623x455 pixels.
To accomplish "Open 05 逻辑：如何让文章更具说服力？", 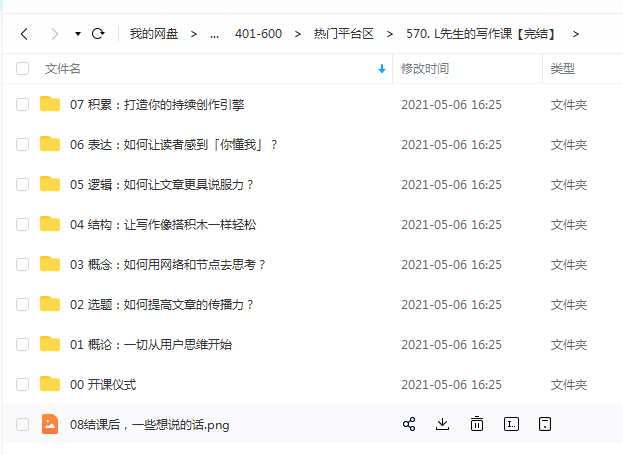I will pos(161,185).
